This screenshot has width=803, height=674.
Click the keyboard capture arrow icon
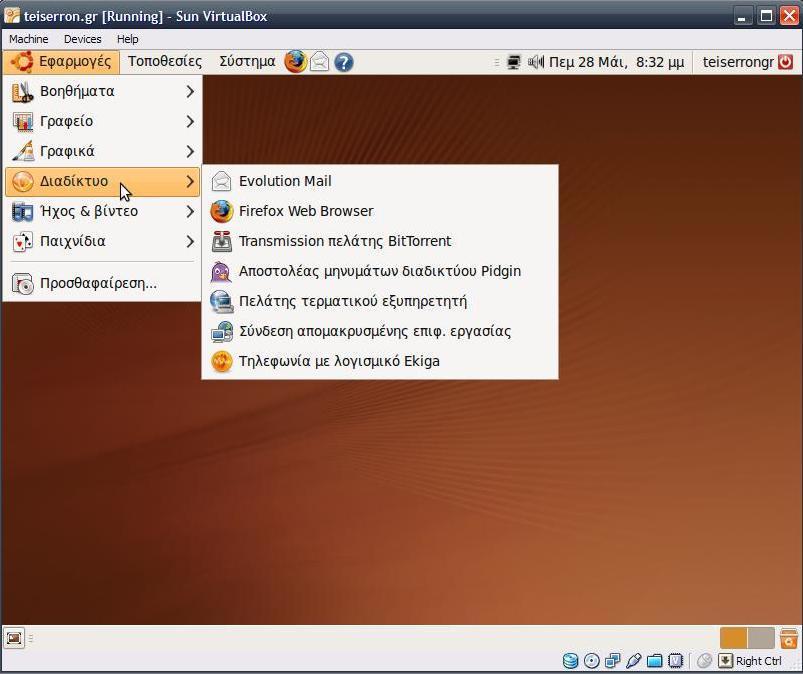725,661
